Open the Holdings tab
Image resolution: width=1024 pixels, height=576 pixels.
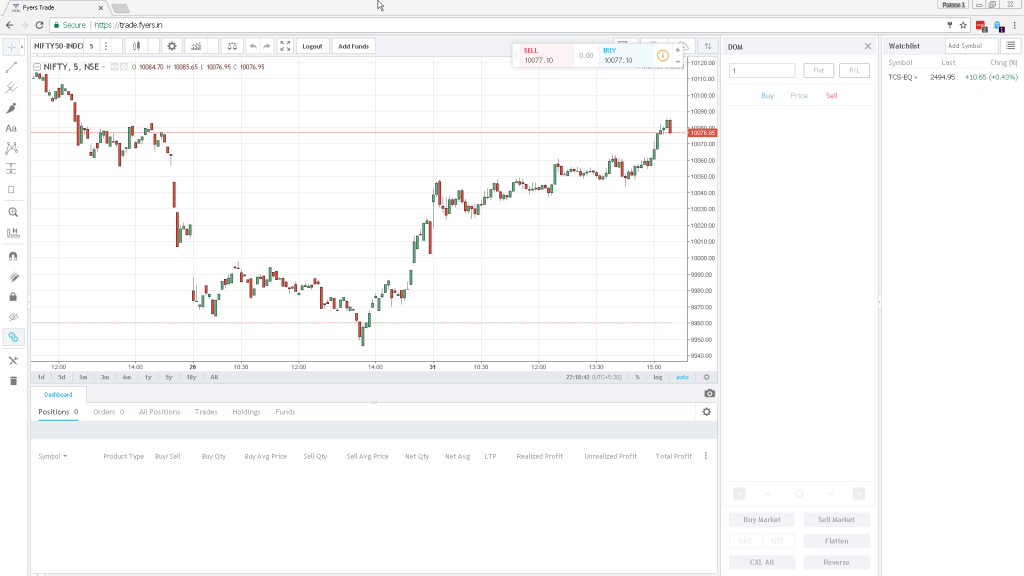click(x=246, y=411)
